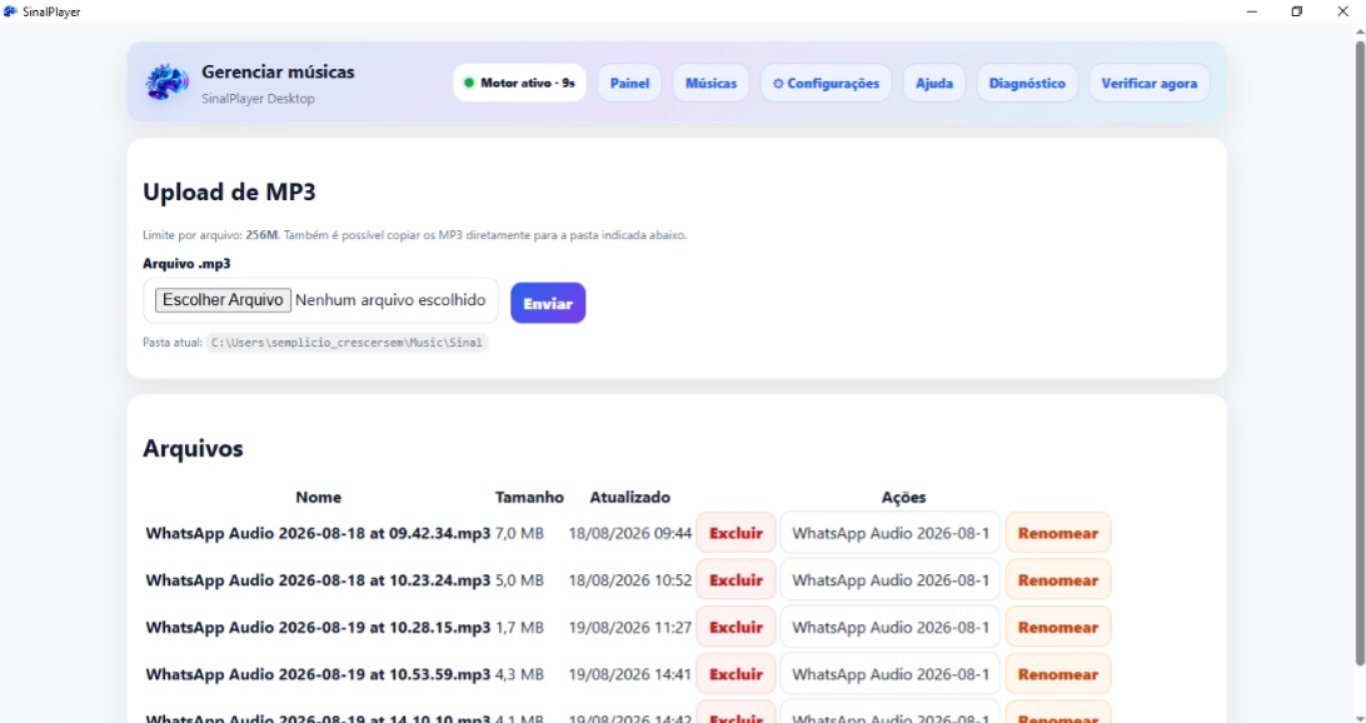Send the upload with Enviar
This screenshot has height=723, width=1366.
tap(548, 303)
